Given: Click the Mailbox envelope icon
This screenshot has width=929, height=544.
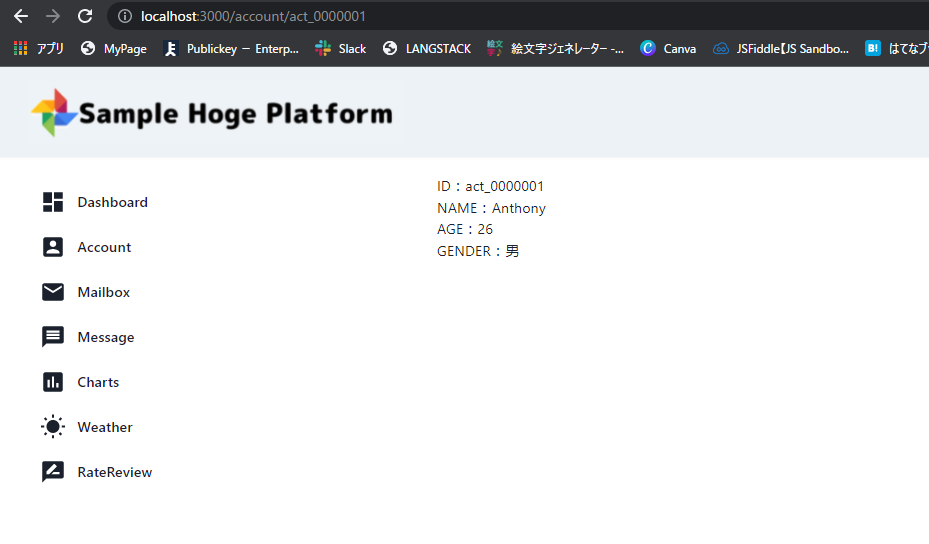Looking at the screenshot, I should [53, 292].
